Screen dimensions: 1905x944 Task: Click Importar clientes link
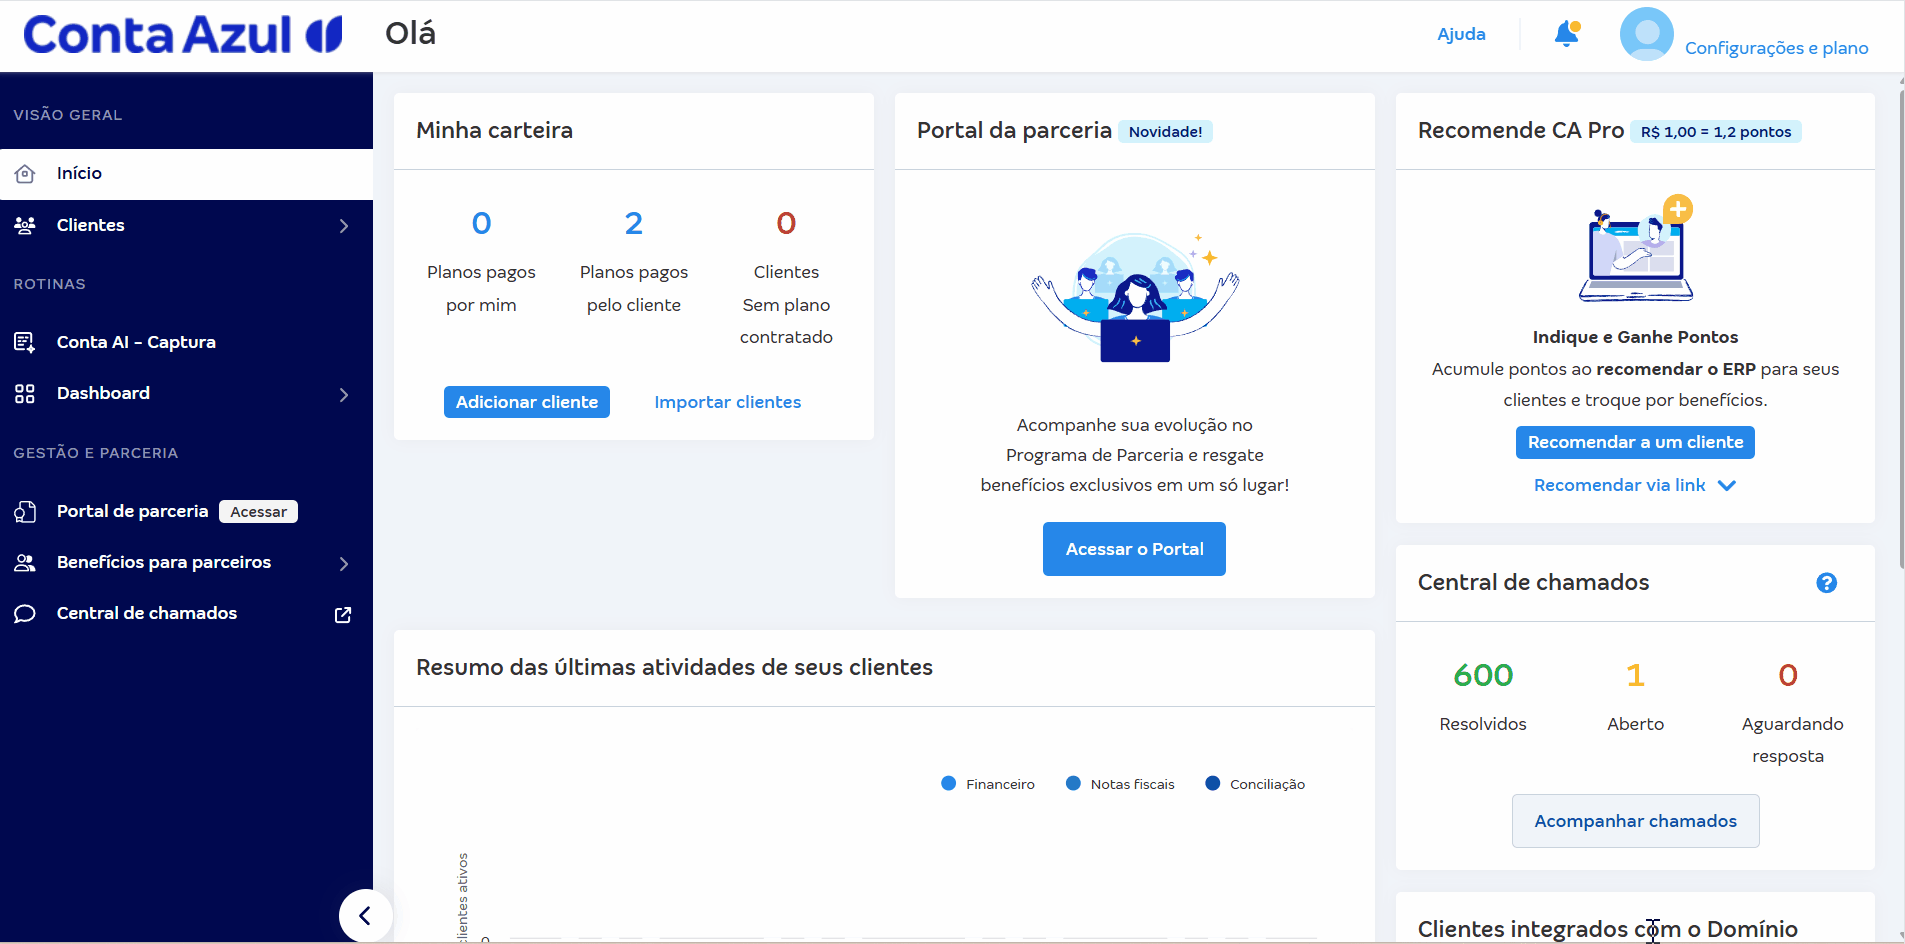click(x=728, y=402)
